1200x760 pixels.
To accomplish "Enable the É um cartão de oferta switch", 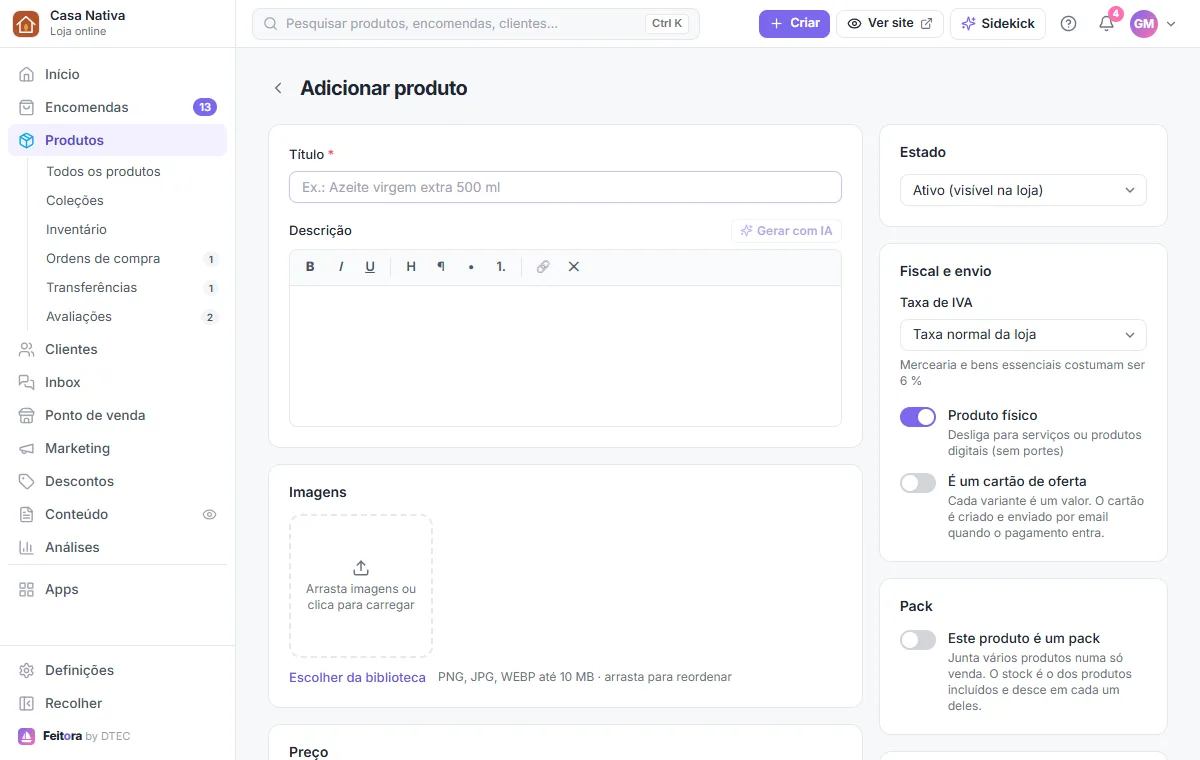I will (x=918, y=483).
